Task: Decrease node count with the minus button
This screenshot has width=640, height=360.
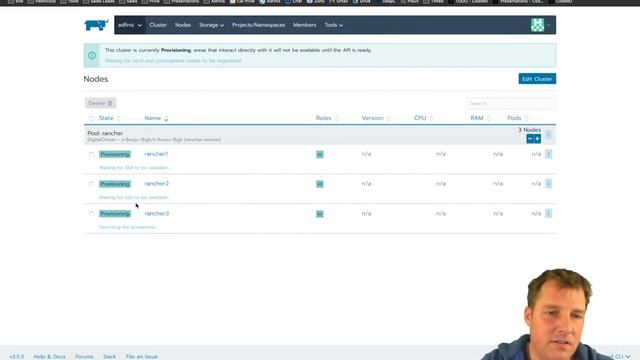Action: pos(530,139)
